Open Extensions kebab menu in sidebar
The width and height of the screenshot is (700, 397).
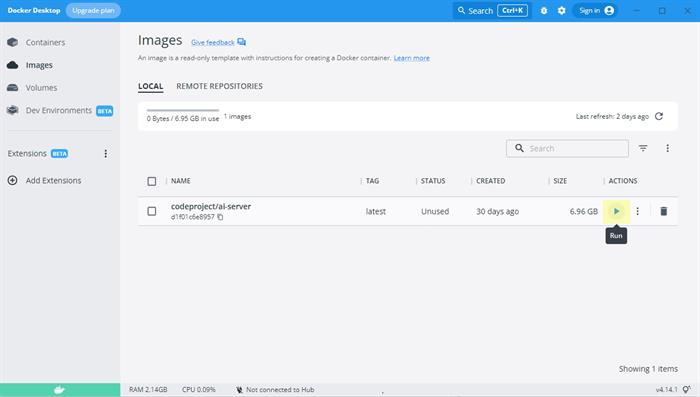point(105,154)
